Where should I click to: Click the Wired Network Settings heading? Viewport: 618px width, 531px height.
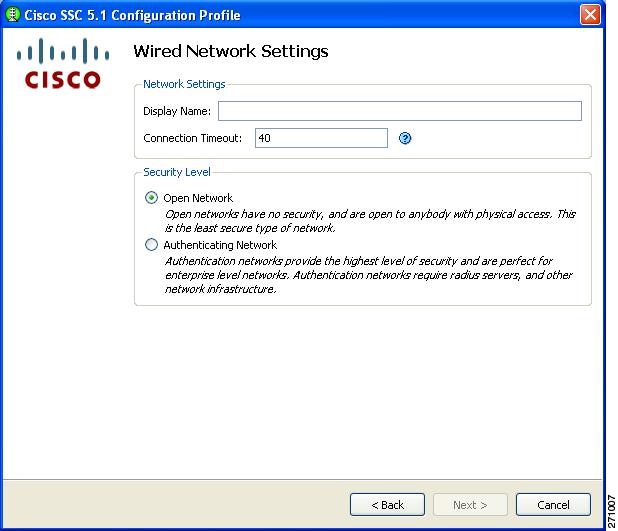point(231,51)
